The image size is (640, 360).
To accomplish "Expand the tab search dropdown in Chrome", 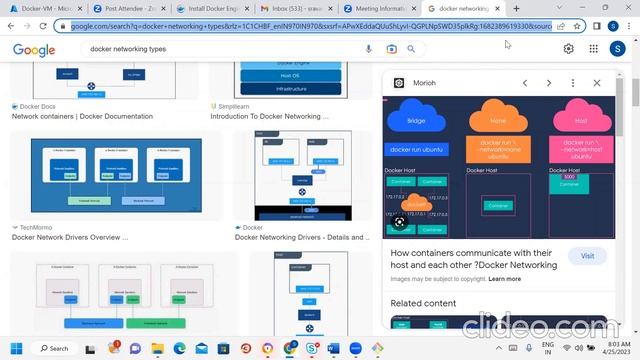I will tap(559, 8).
